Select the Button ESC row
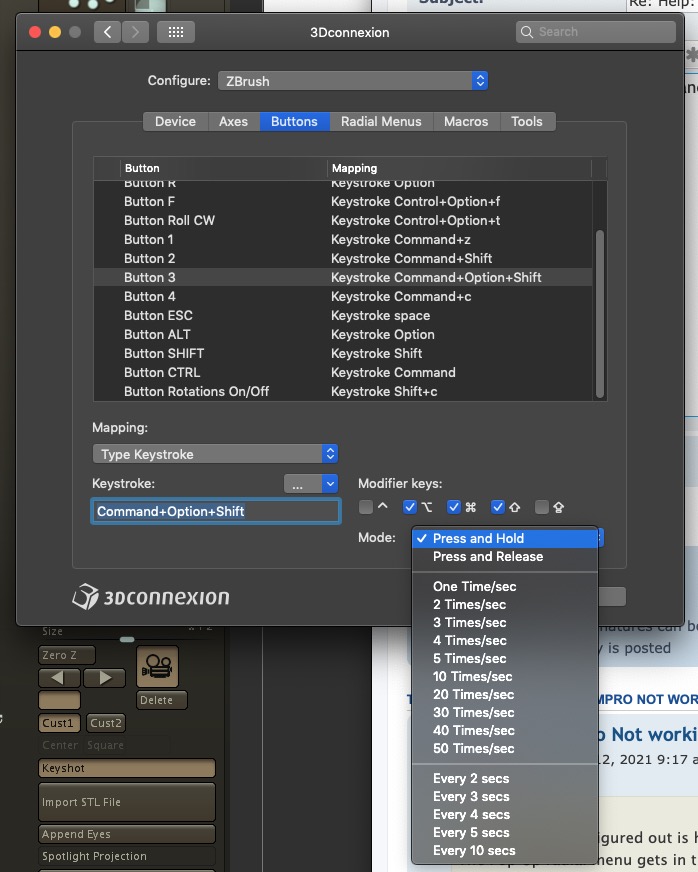 (x=343, y=315)
